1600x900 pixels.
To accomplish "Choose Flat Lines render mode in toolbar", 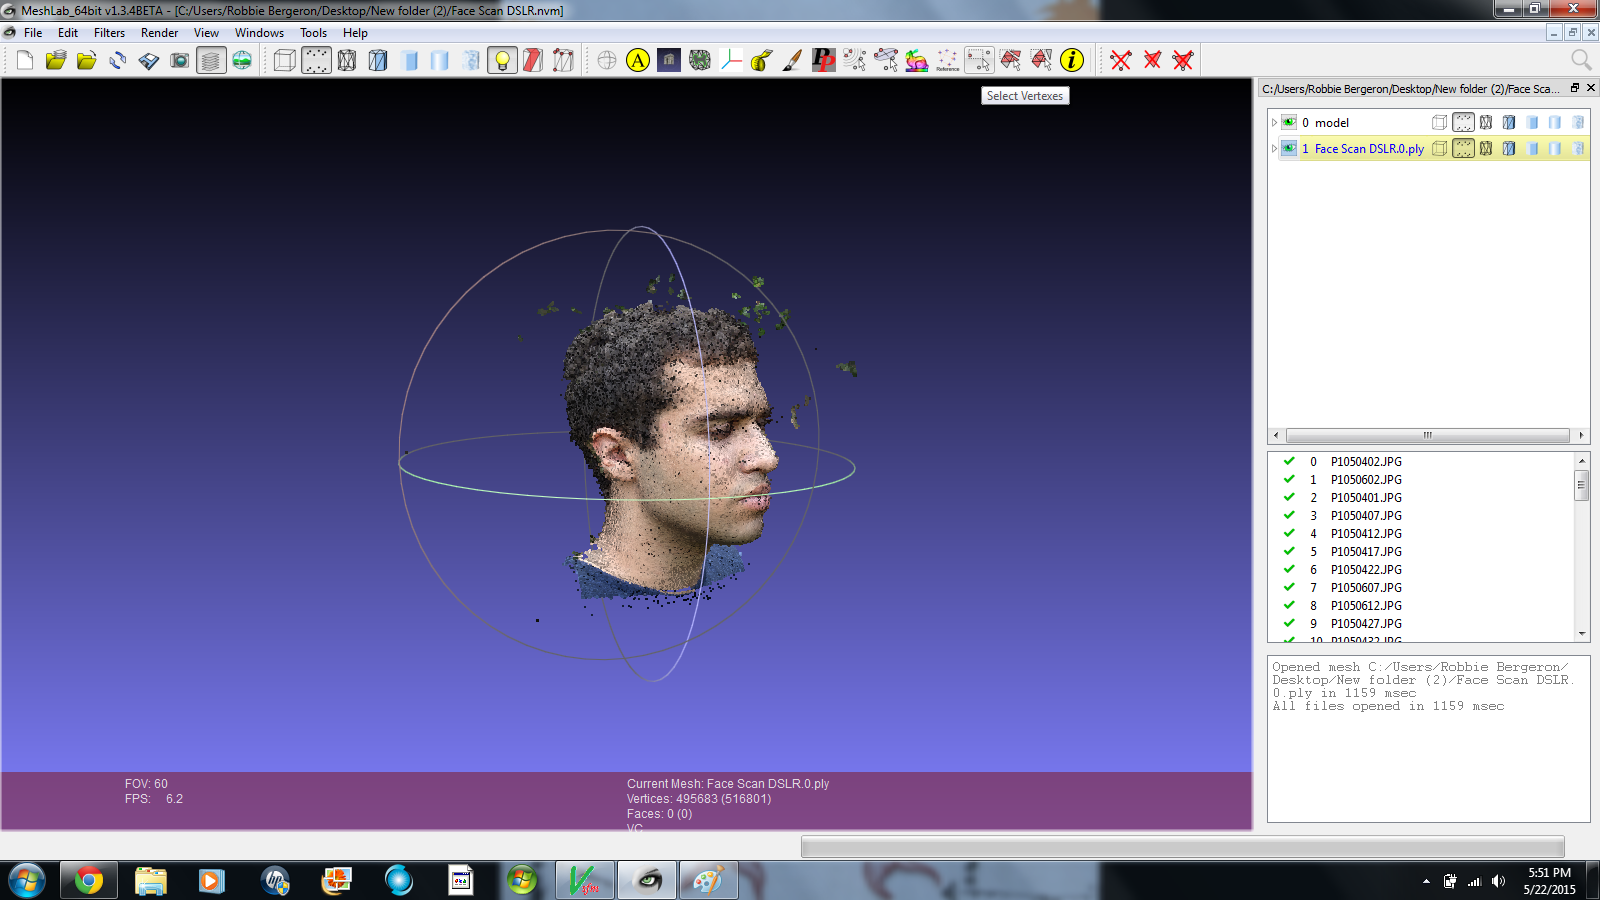I will click(409, 60).
